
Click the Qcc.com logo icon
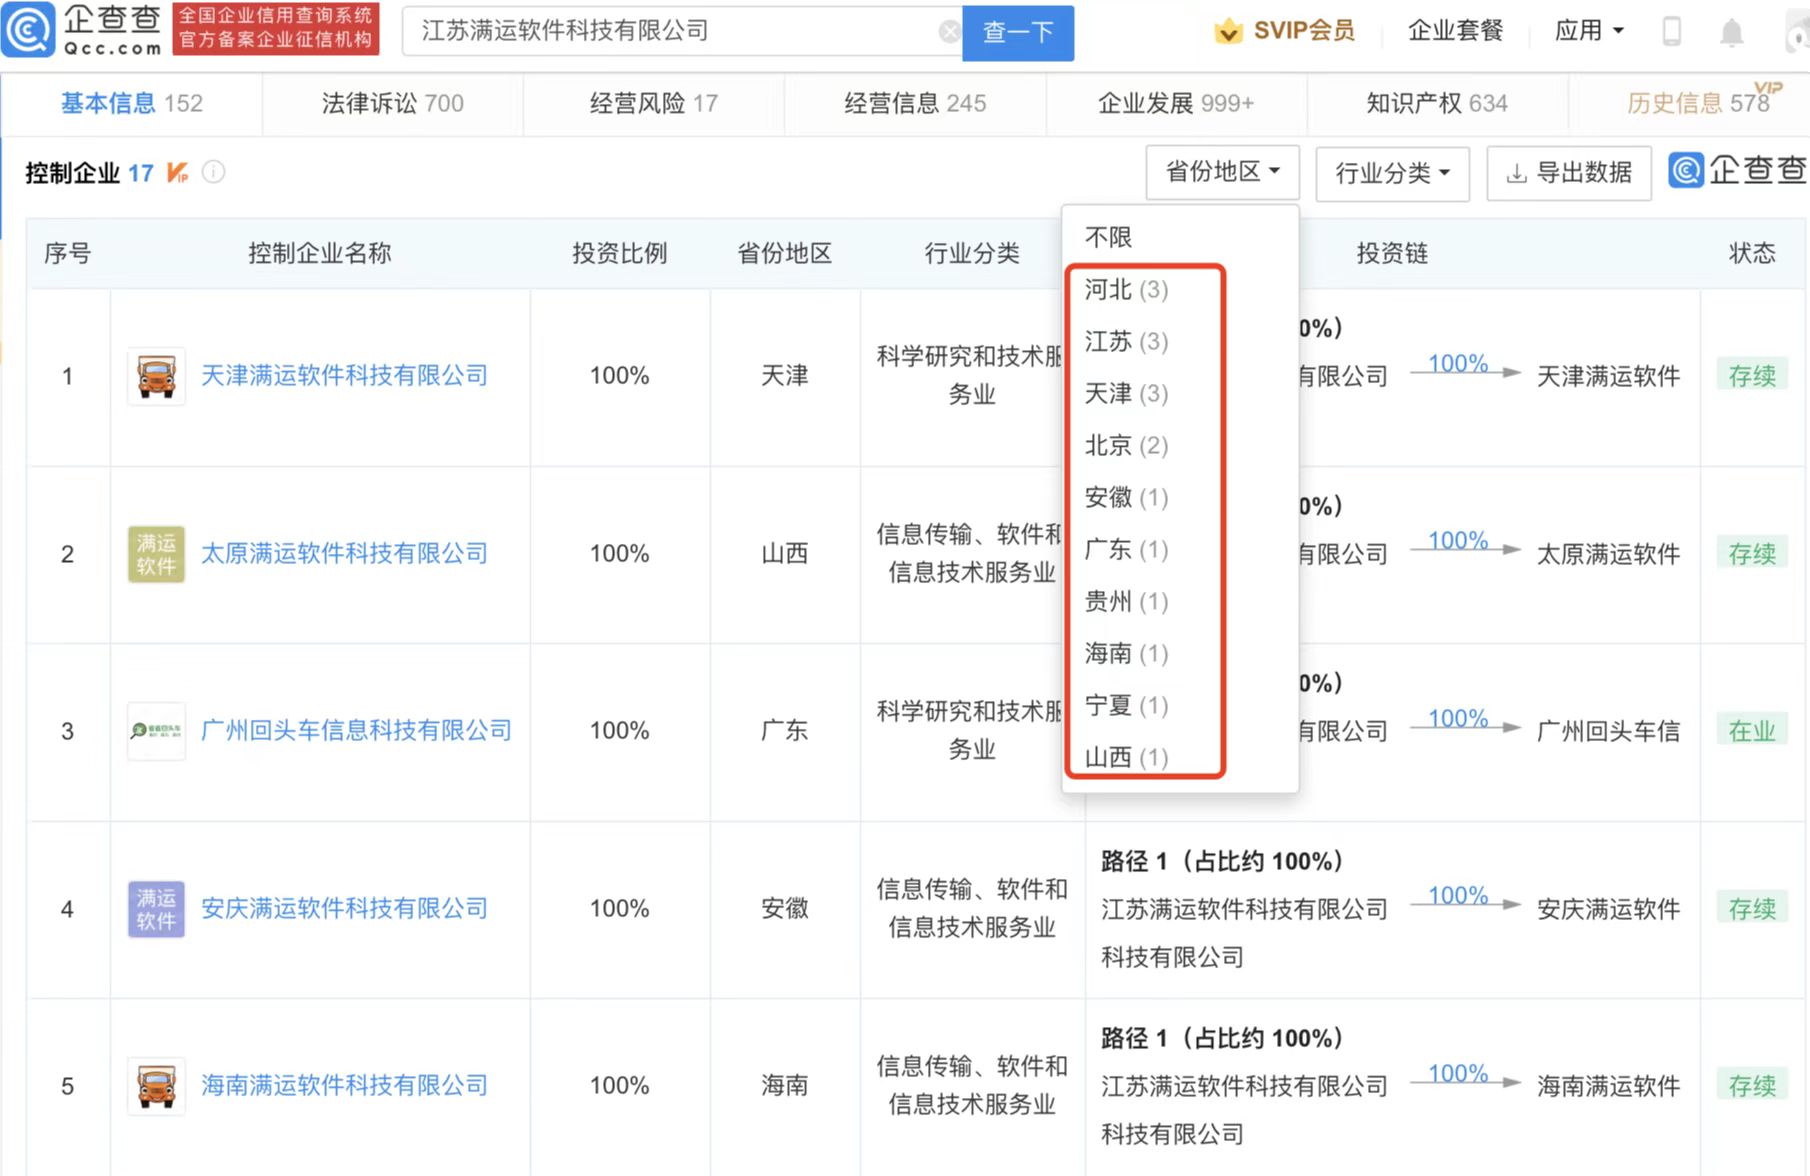29,30
